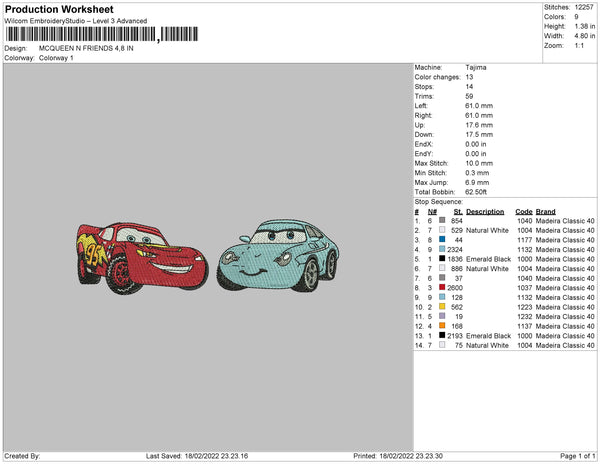Click the Colorway 1 value

[x=56, y=58]
